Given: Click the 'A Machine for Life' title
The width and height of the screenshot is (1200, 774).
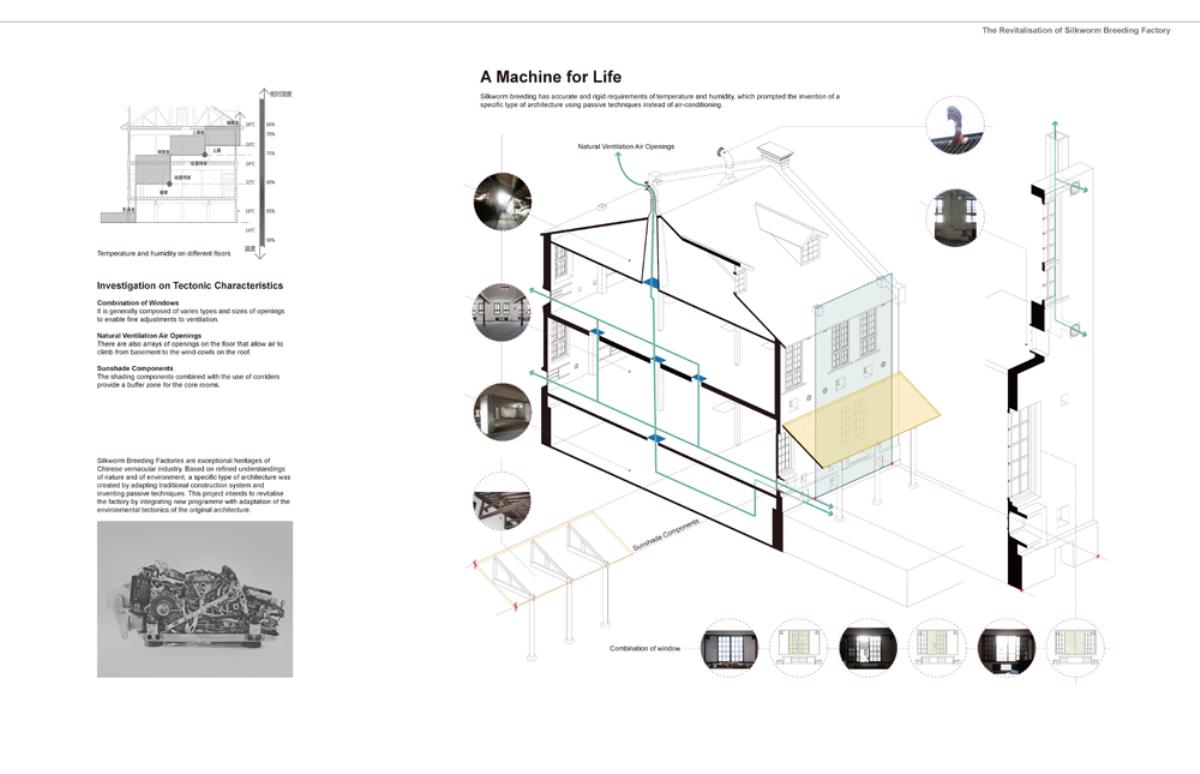Looking at the screenshot, I should click(x=550, y=77).
